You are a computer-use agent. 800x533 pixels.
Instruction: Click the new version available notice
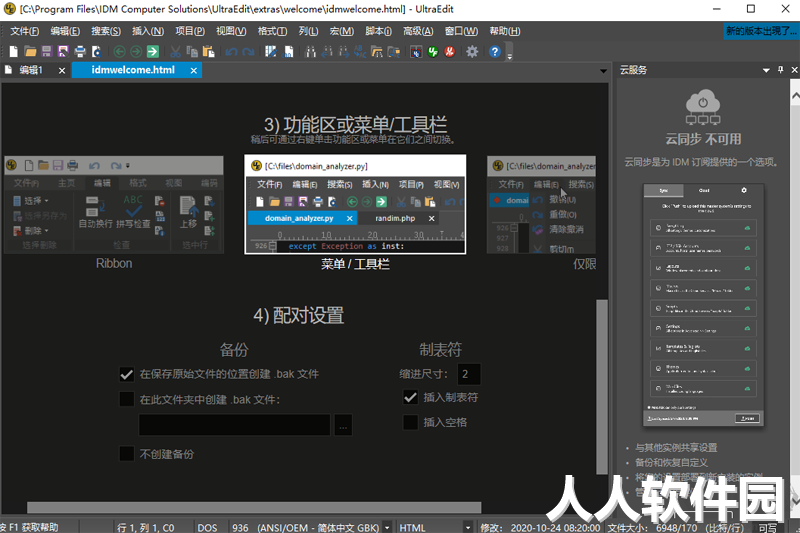[761, 31]
